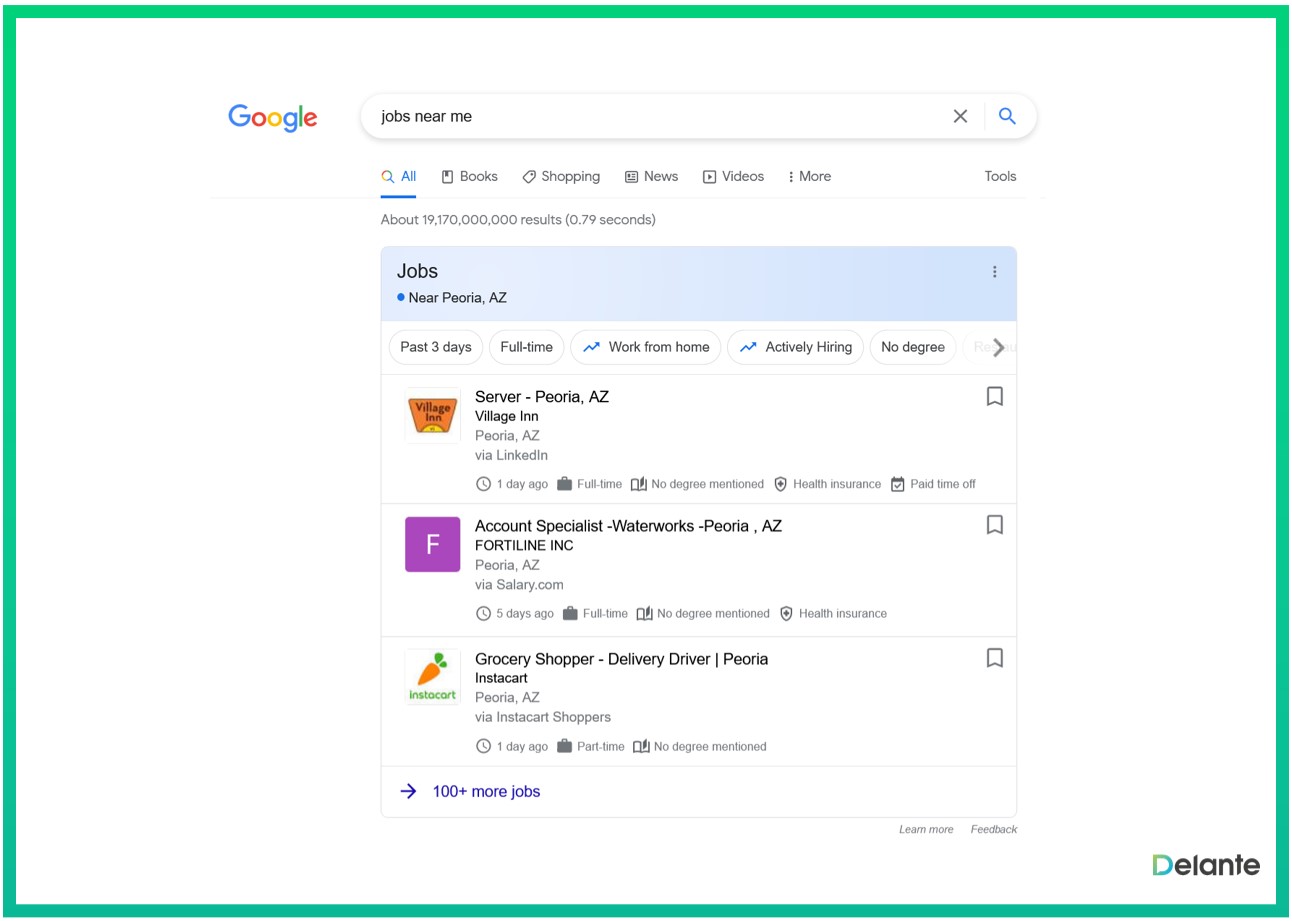Screen dimensions: 1292x921
Task: Click the arrow icon beside '100+ more jobs'
Action: pos(408,791)
